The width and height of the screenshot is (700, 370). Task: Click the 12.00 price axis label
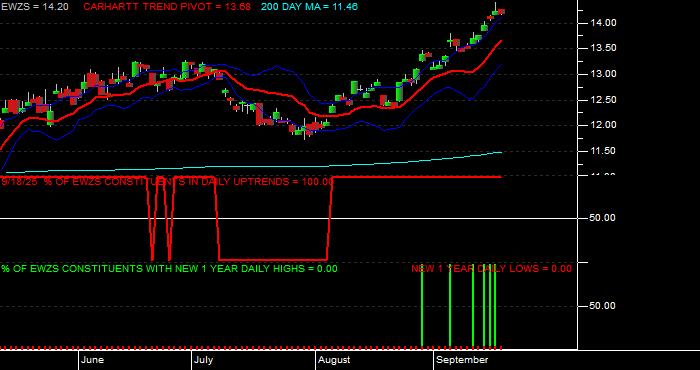(603, 125)
